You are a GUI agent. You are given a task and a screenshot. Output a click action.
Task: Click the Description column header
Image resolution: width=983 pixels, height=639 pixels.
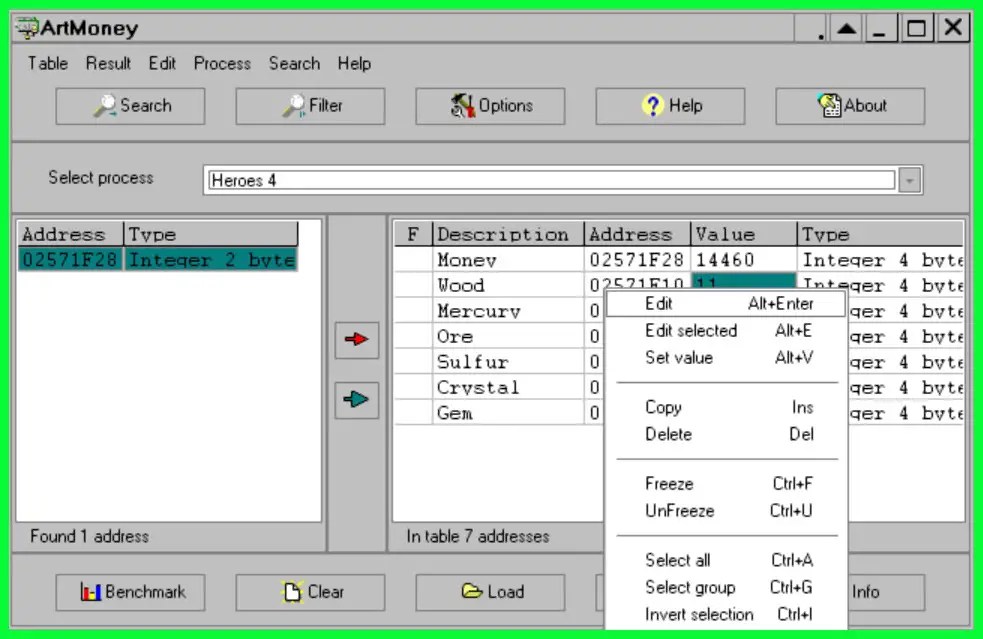[x=508, y=234]
